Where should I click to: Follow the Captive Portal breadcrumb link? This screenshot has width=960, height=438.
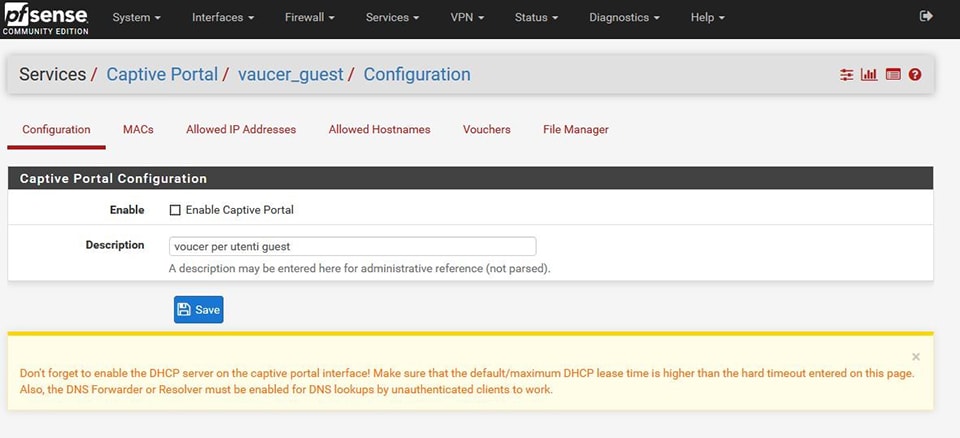pyautogui.click(x=162, y=75)
